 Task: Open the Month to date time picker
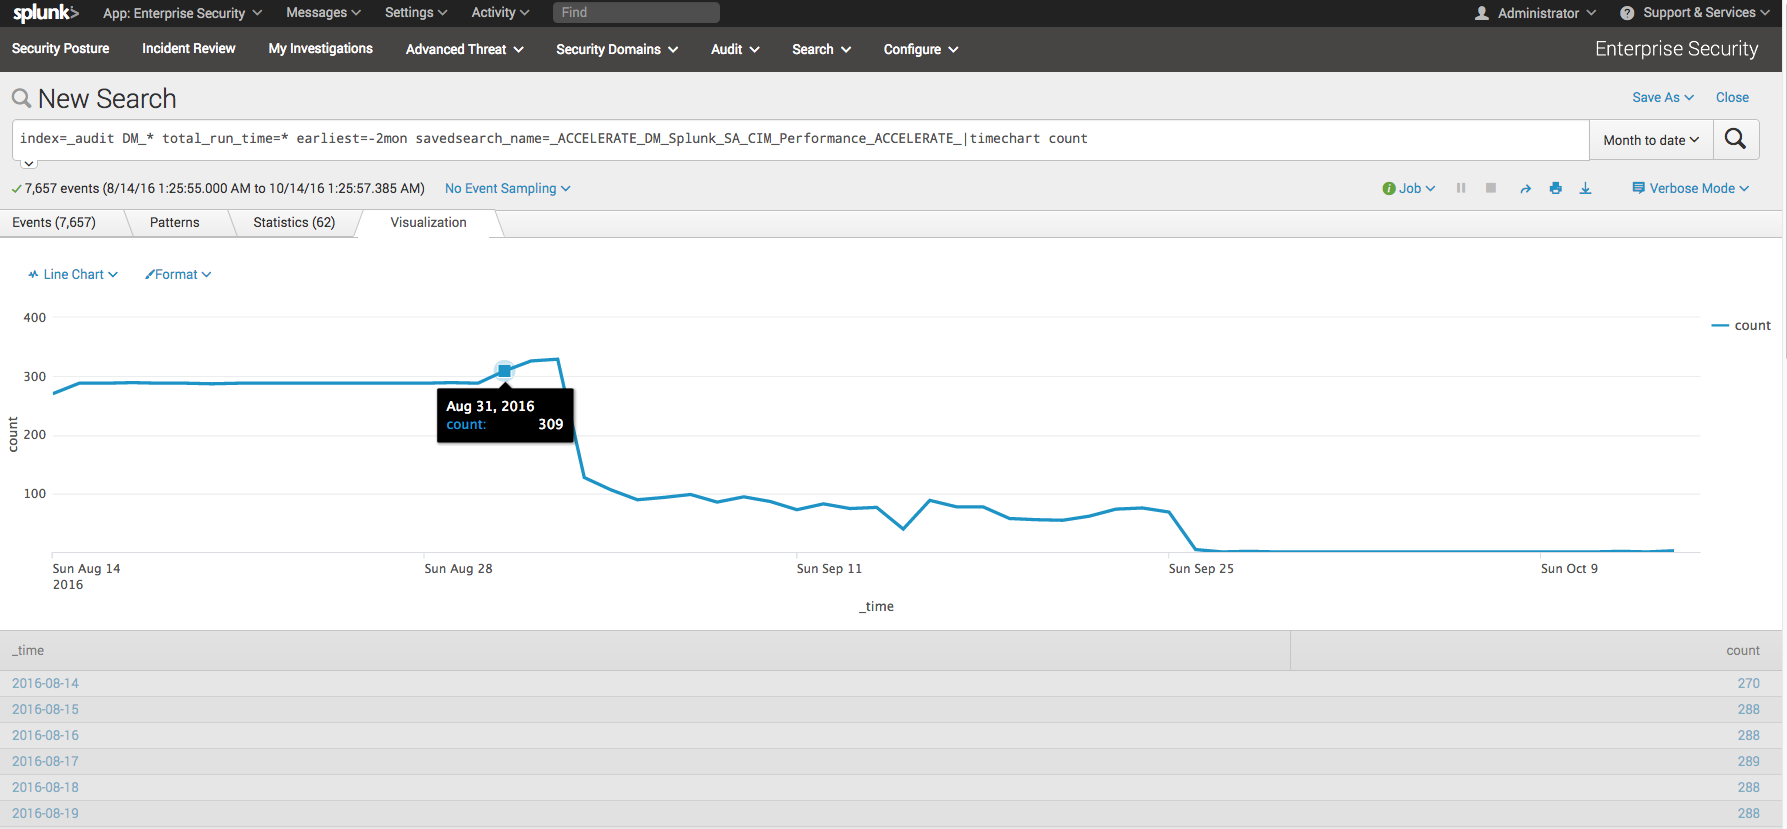(1651, 140)
